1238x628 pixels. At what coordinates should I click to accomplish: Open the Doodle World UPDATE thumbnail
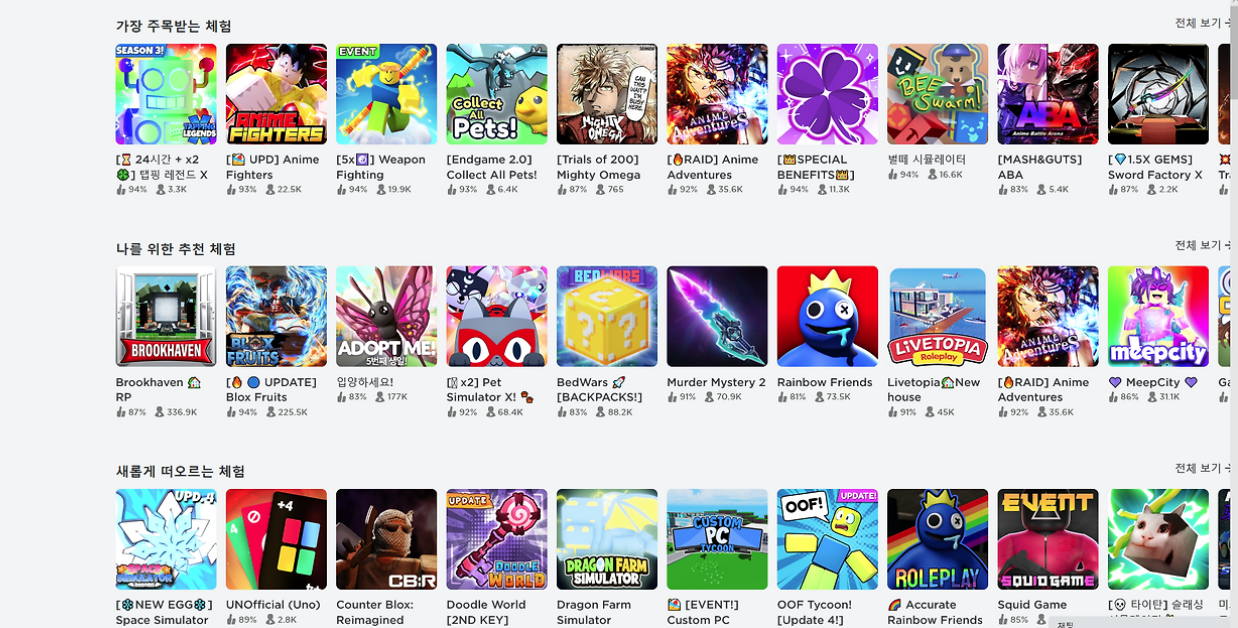[x=497, y=539]
